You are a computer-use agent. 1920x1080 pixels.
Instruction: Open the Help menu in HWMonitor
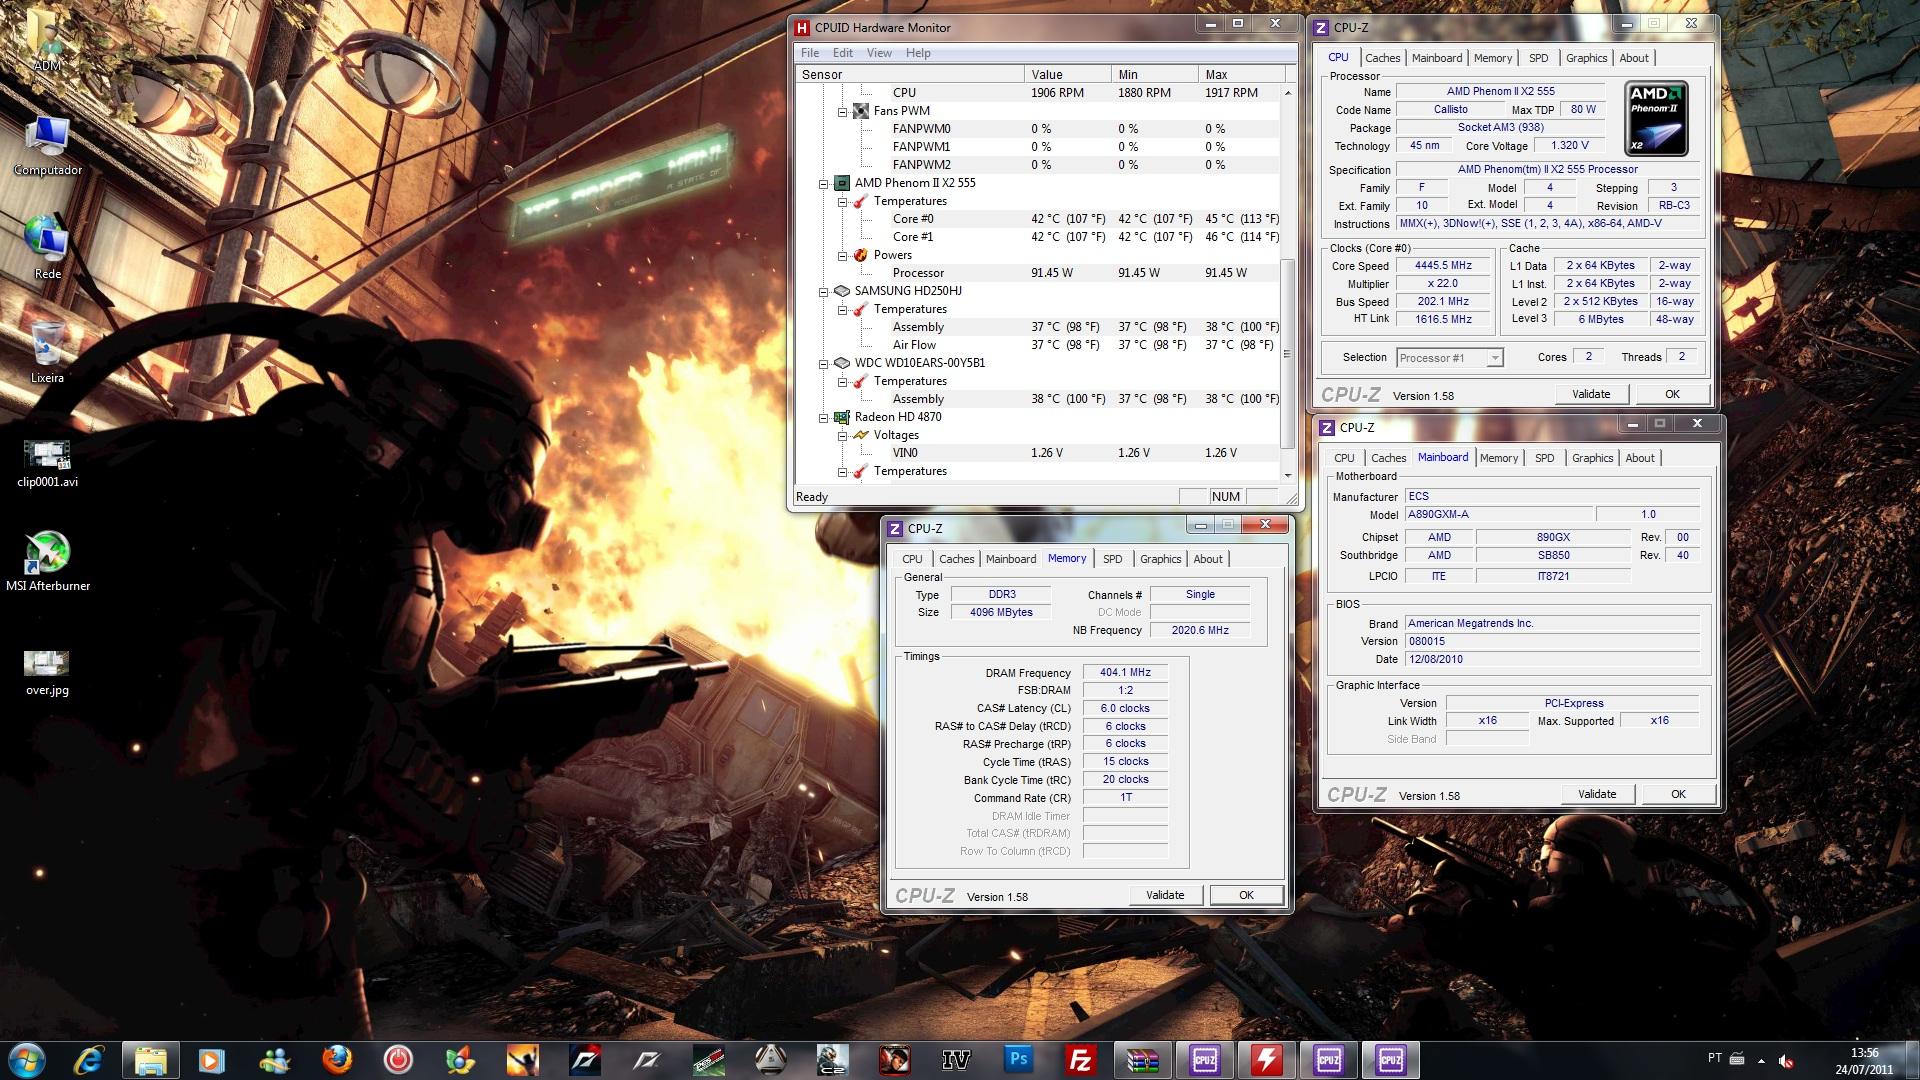[x=918, y=53]
